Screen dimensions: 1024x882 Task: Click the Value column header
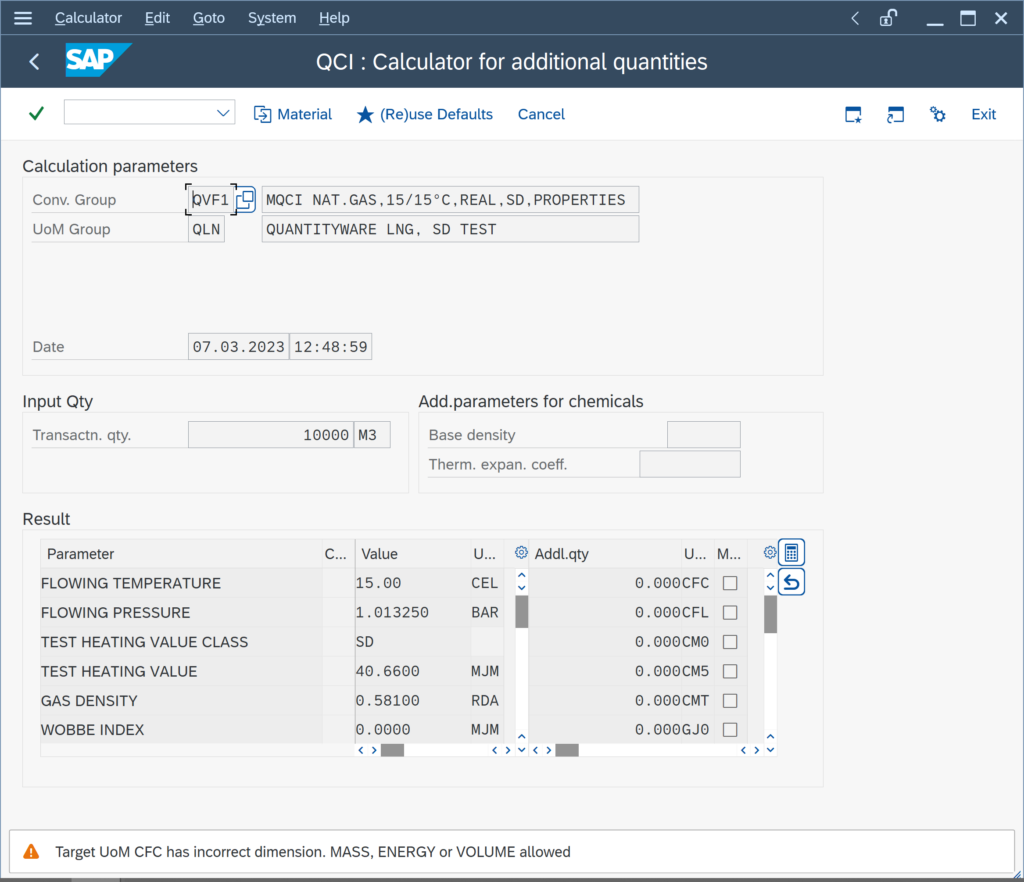tap(413, 554)
